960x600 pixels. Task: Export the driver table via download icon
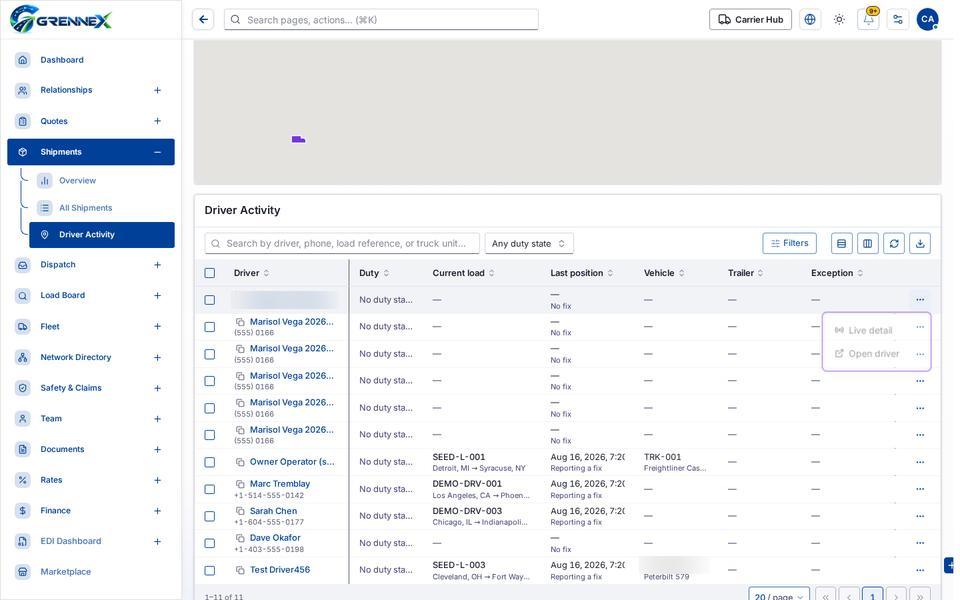point(920,243)
